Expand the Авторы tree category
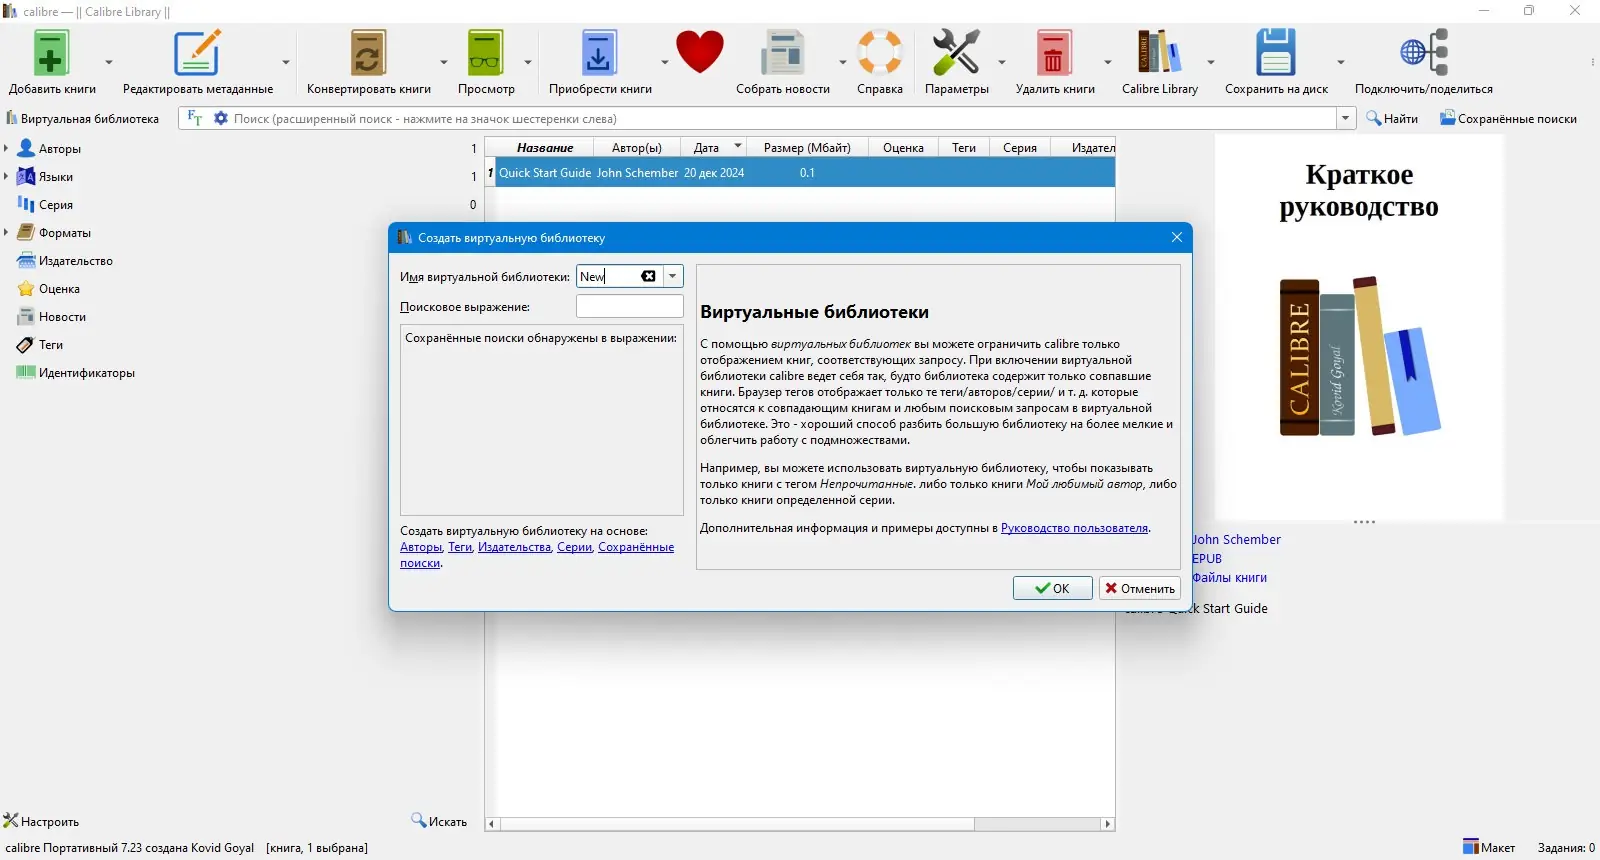 6,148
